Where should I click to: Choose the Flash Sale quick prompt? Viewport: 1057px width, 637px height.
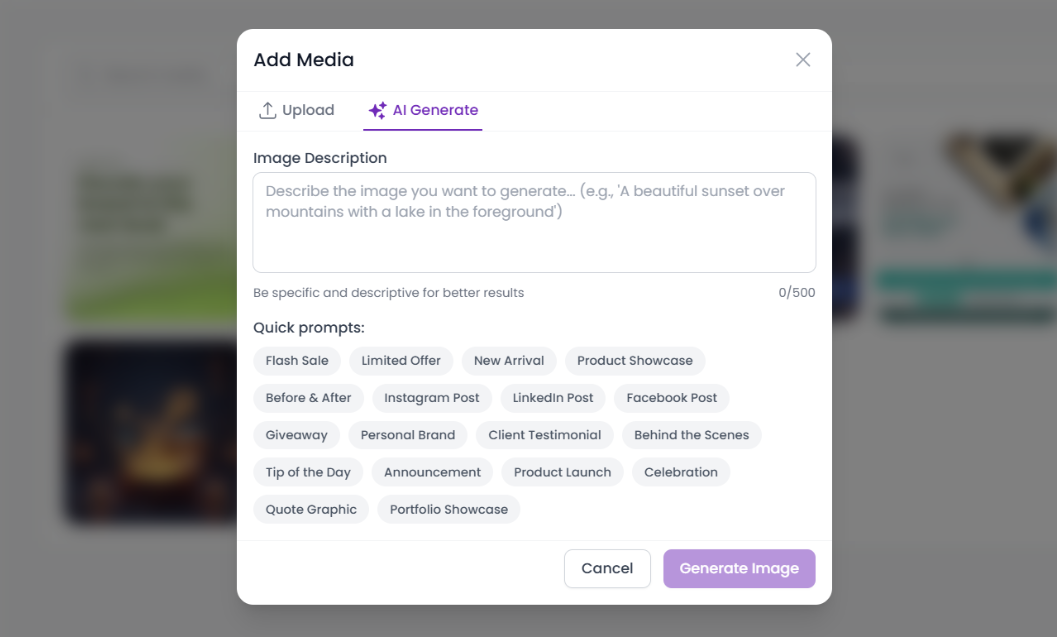pos(297,361)
